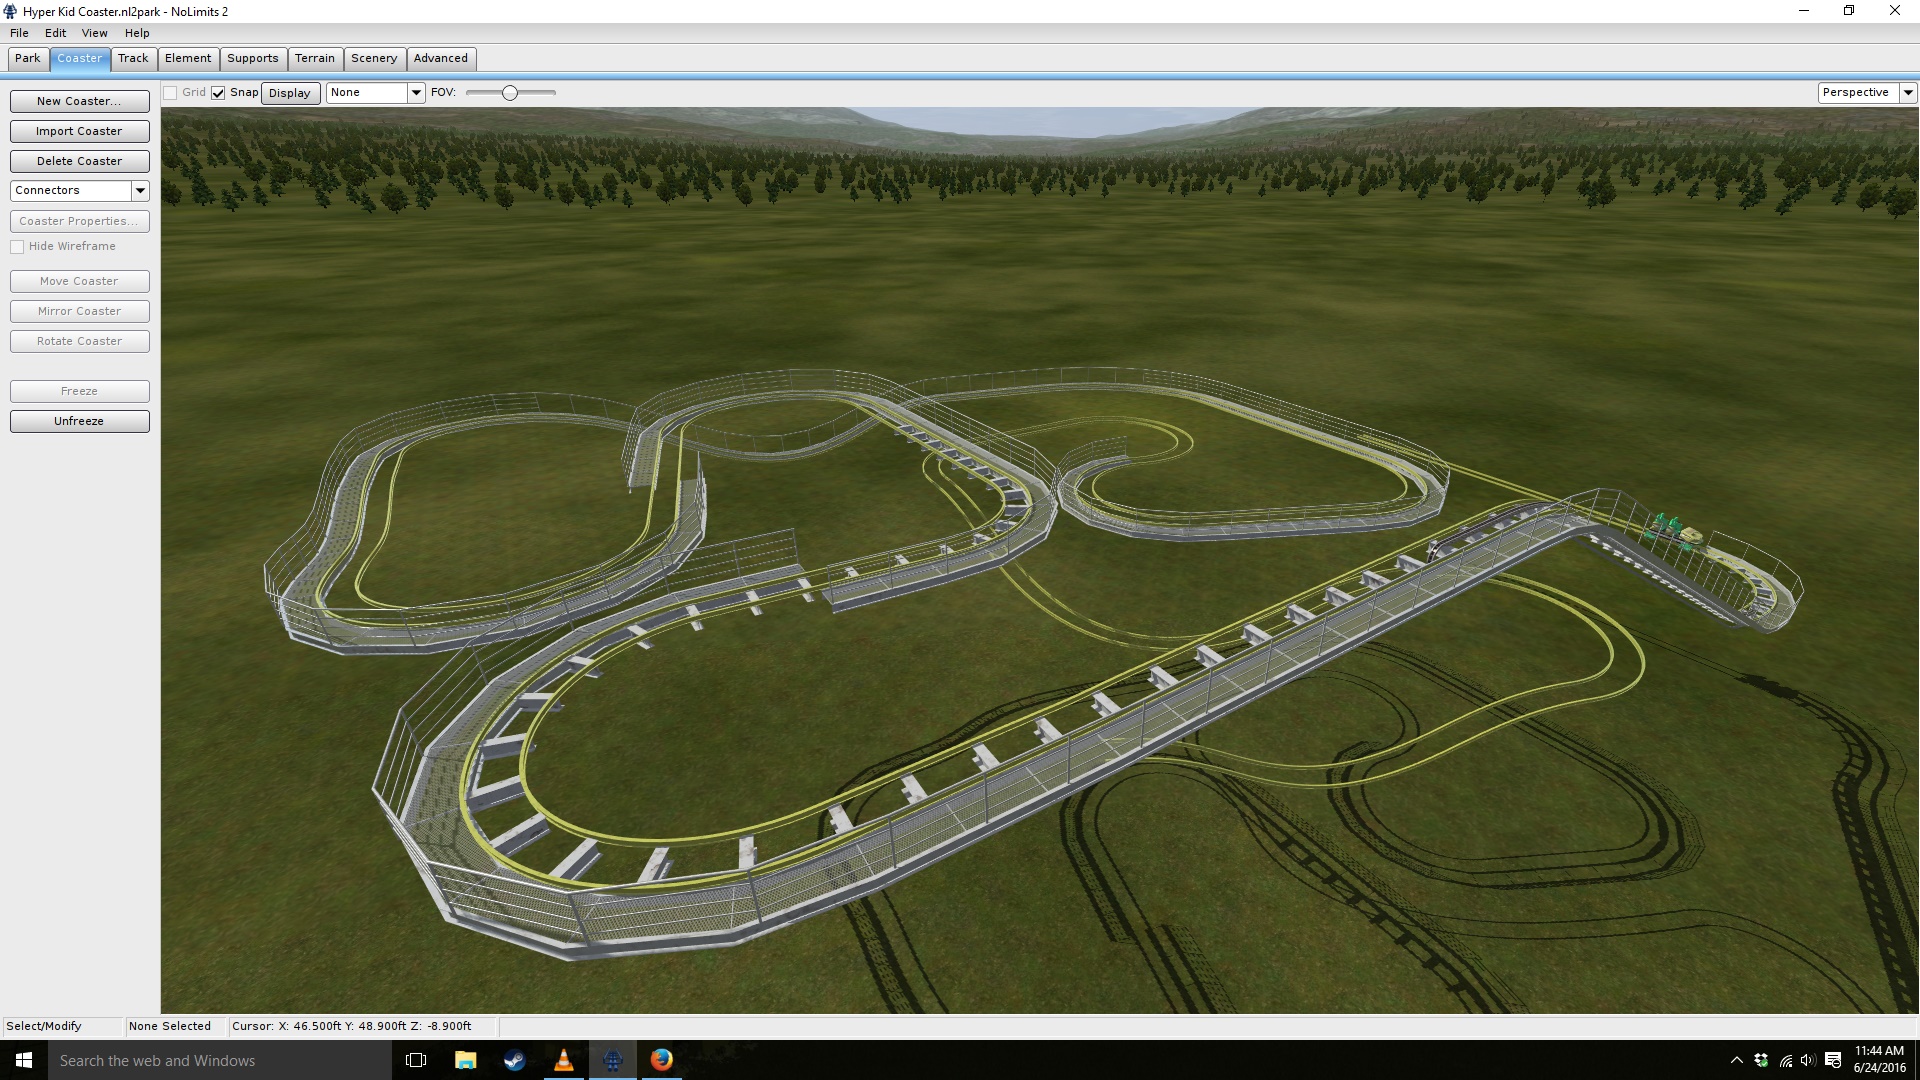Click the FOV slider handle
This screenshot has width=1920, height=1080.
pos(510,93)
